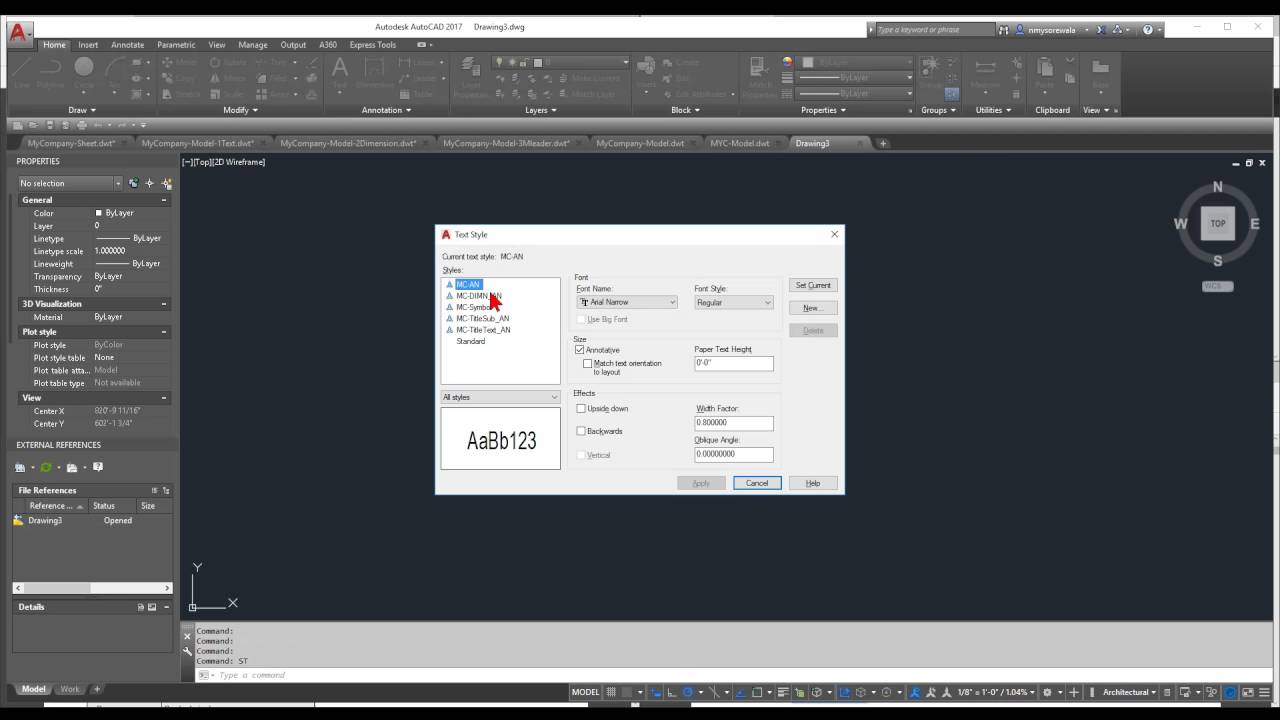Collapse the 3D Visualization section
The height and width of the screenshot is (720, 1280).
pyautogui.click(x=164, y=304)
